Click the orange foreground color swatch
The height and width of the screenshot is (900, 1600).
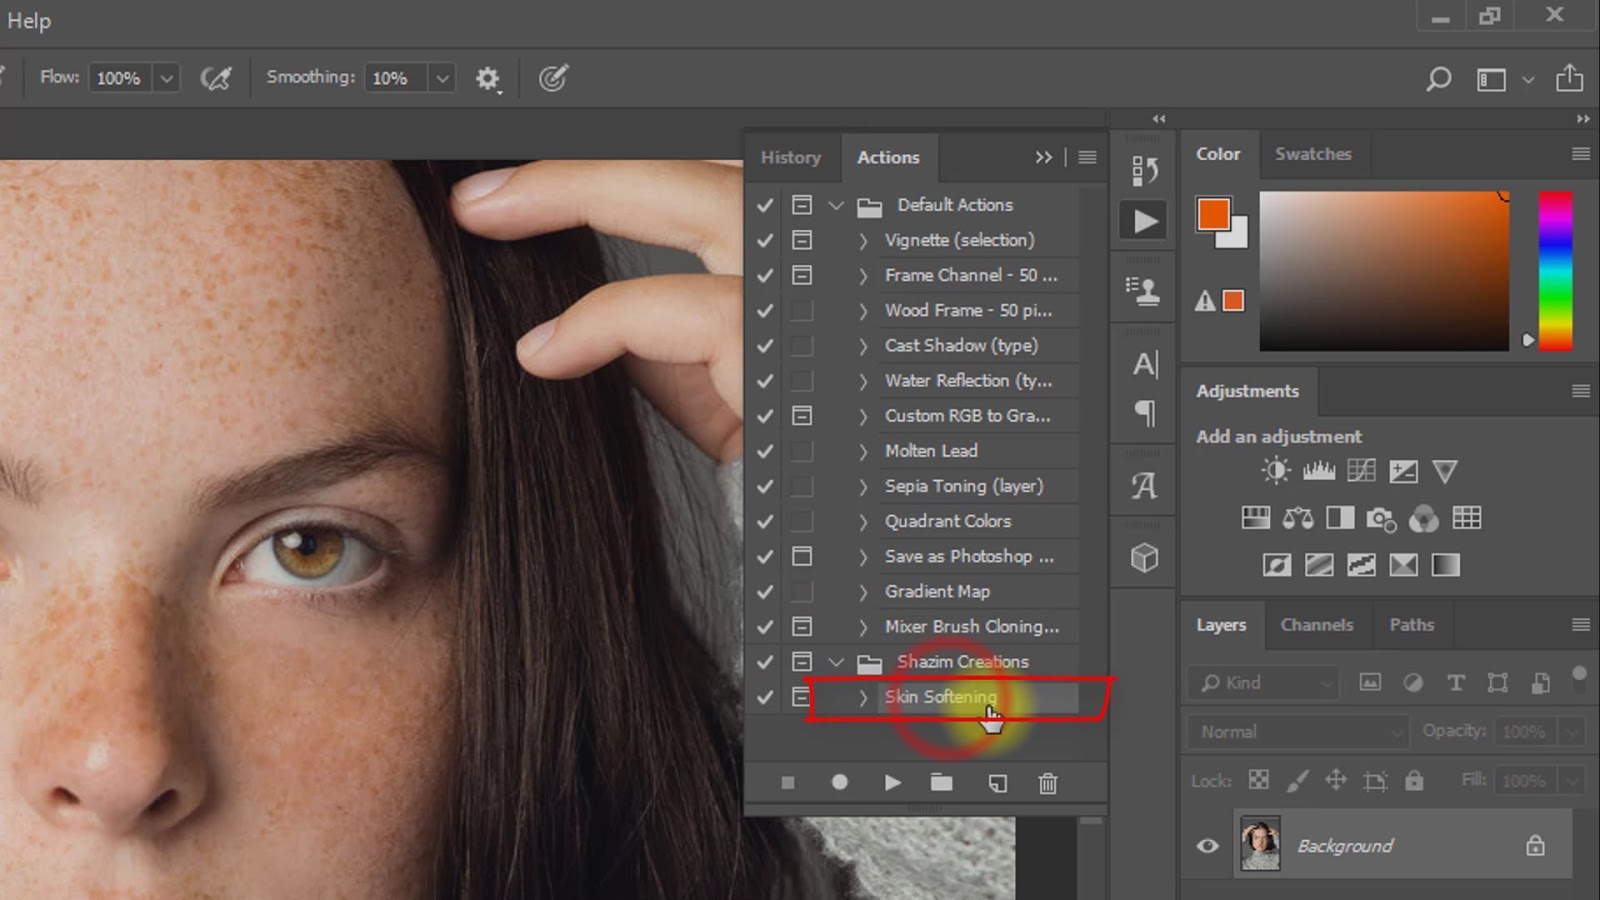(x=1212, y=213)
